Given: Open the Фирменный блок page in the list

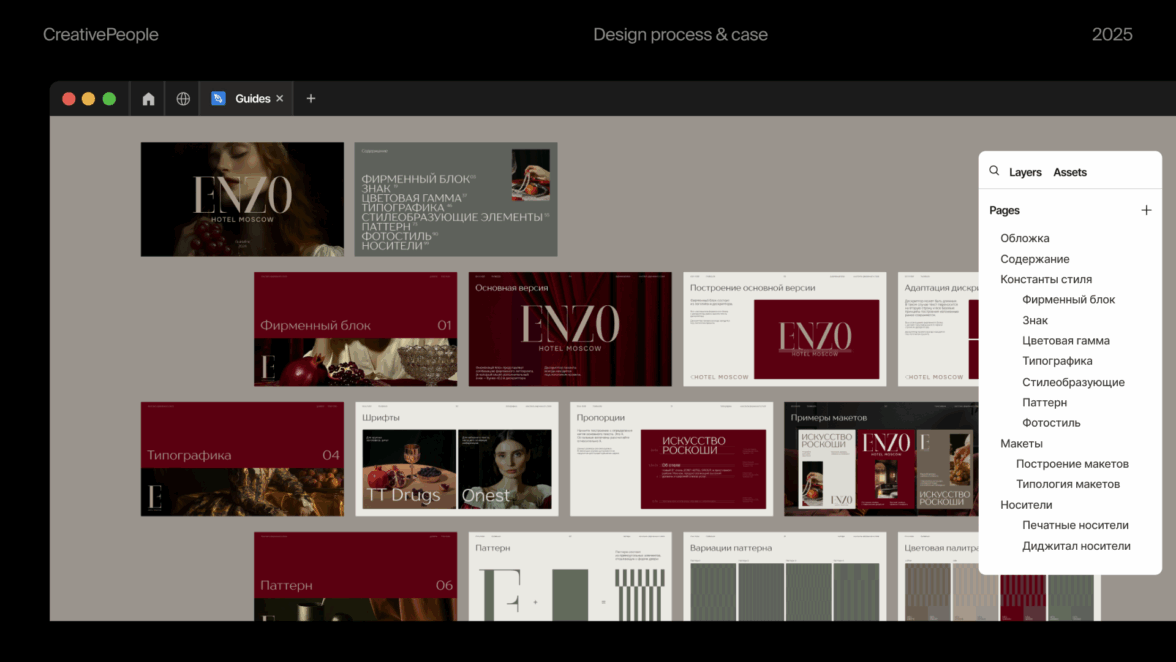Looking at the screenshot, I should pos(1068,299).
